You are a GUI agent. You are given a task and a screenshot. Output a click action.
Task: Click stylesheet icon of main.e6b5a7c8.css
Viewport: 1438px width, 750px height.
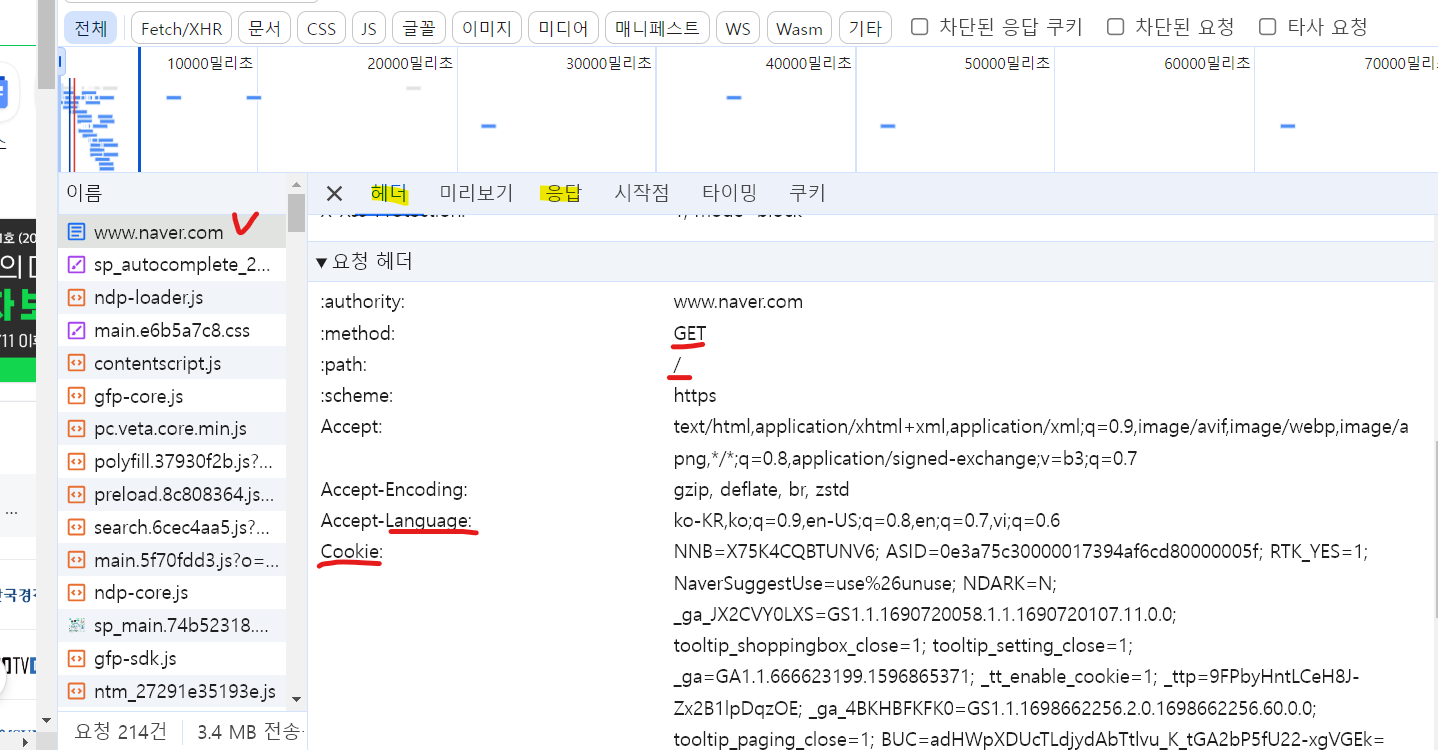[76, 330]
